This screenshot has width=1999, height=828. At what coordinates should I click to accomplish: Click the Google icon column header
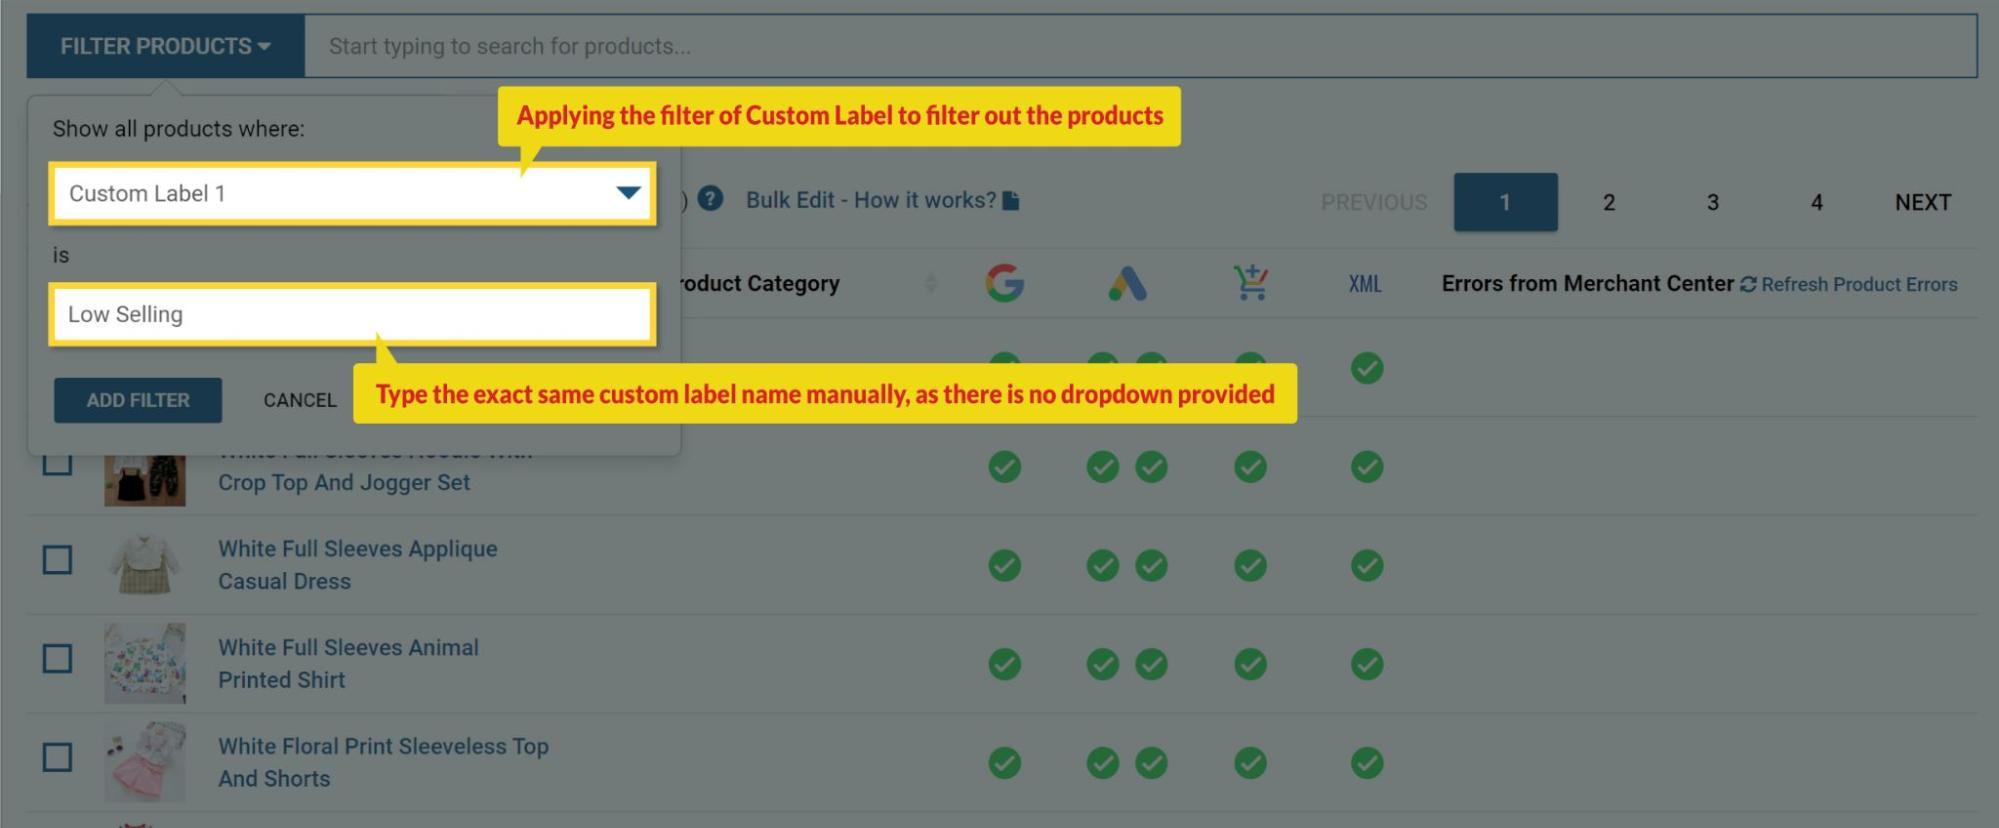click(1004, 284)
